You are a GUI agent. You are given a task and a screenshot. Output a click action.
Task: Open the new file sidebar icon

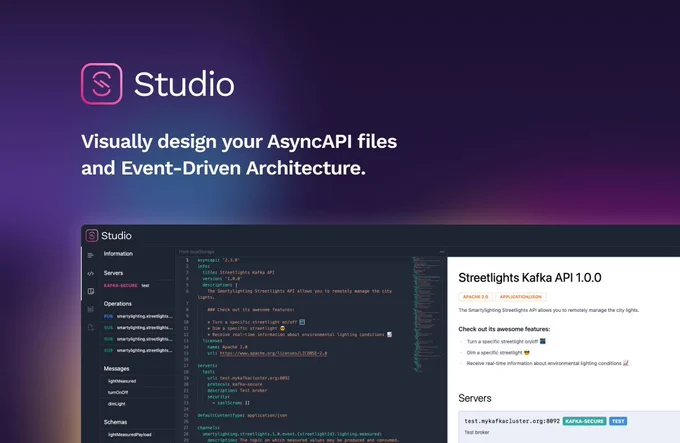[x=91, y=327]
